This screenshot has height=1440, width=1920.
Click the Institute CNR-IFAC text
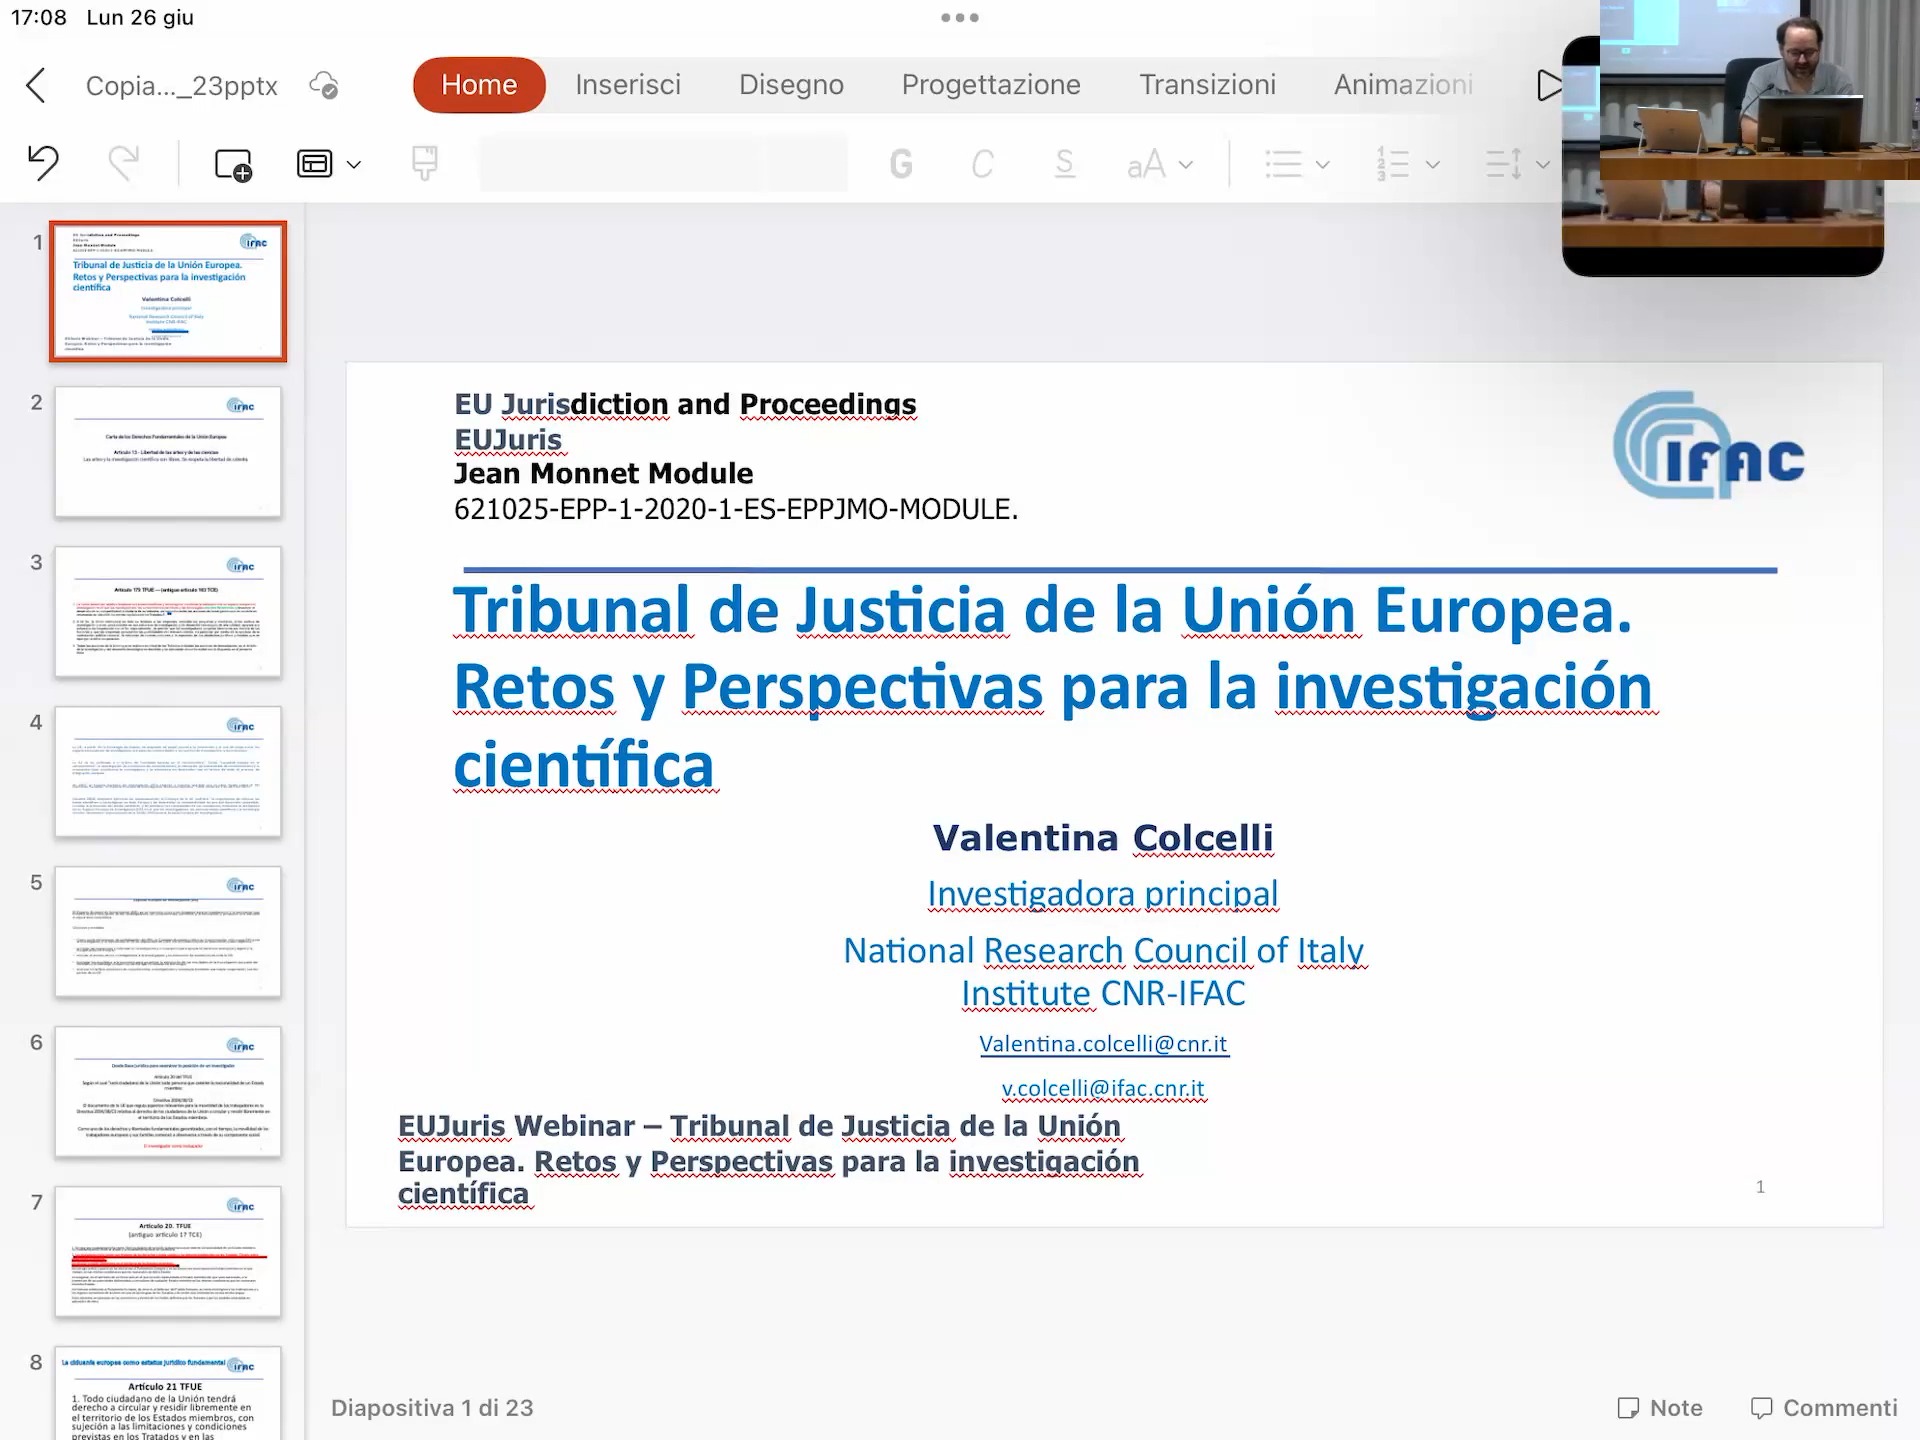(1103, 994)
